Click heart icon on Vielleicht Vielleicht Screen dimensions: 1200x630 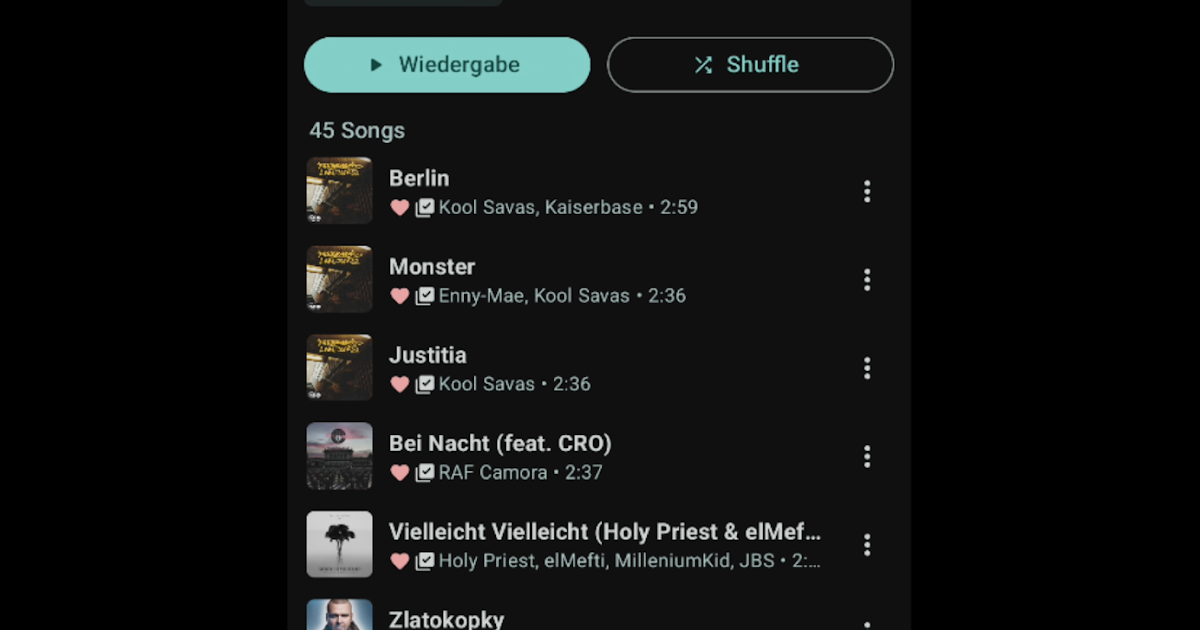[x=399, y=561]
